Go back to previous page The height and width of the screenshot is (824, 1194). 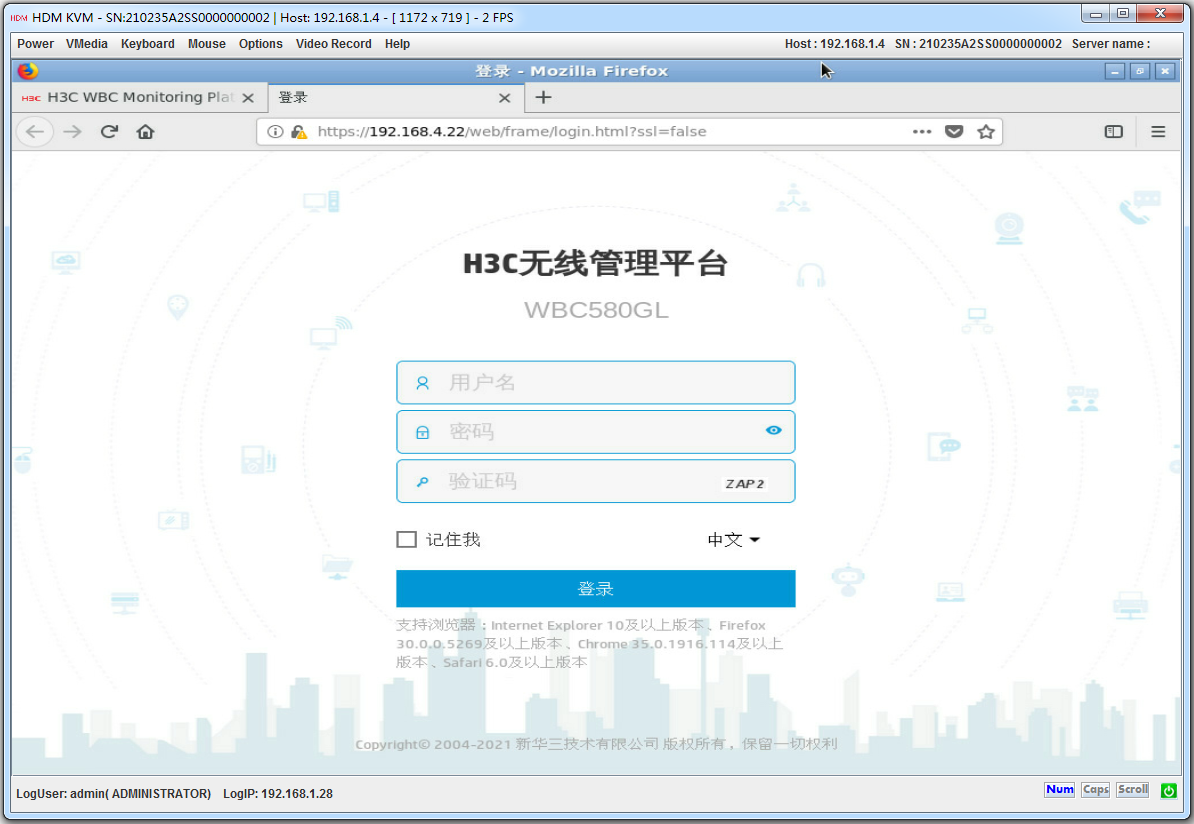pyautogui.click(x=35, y=132)
